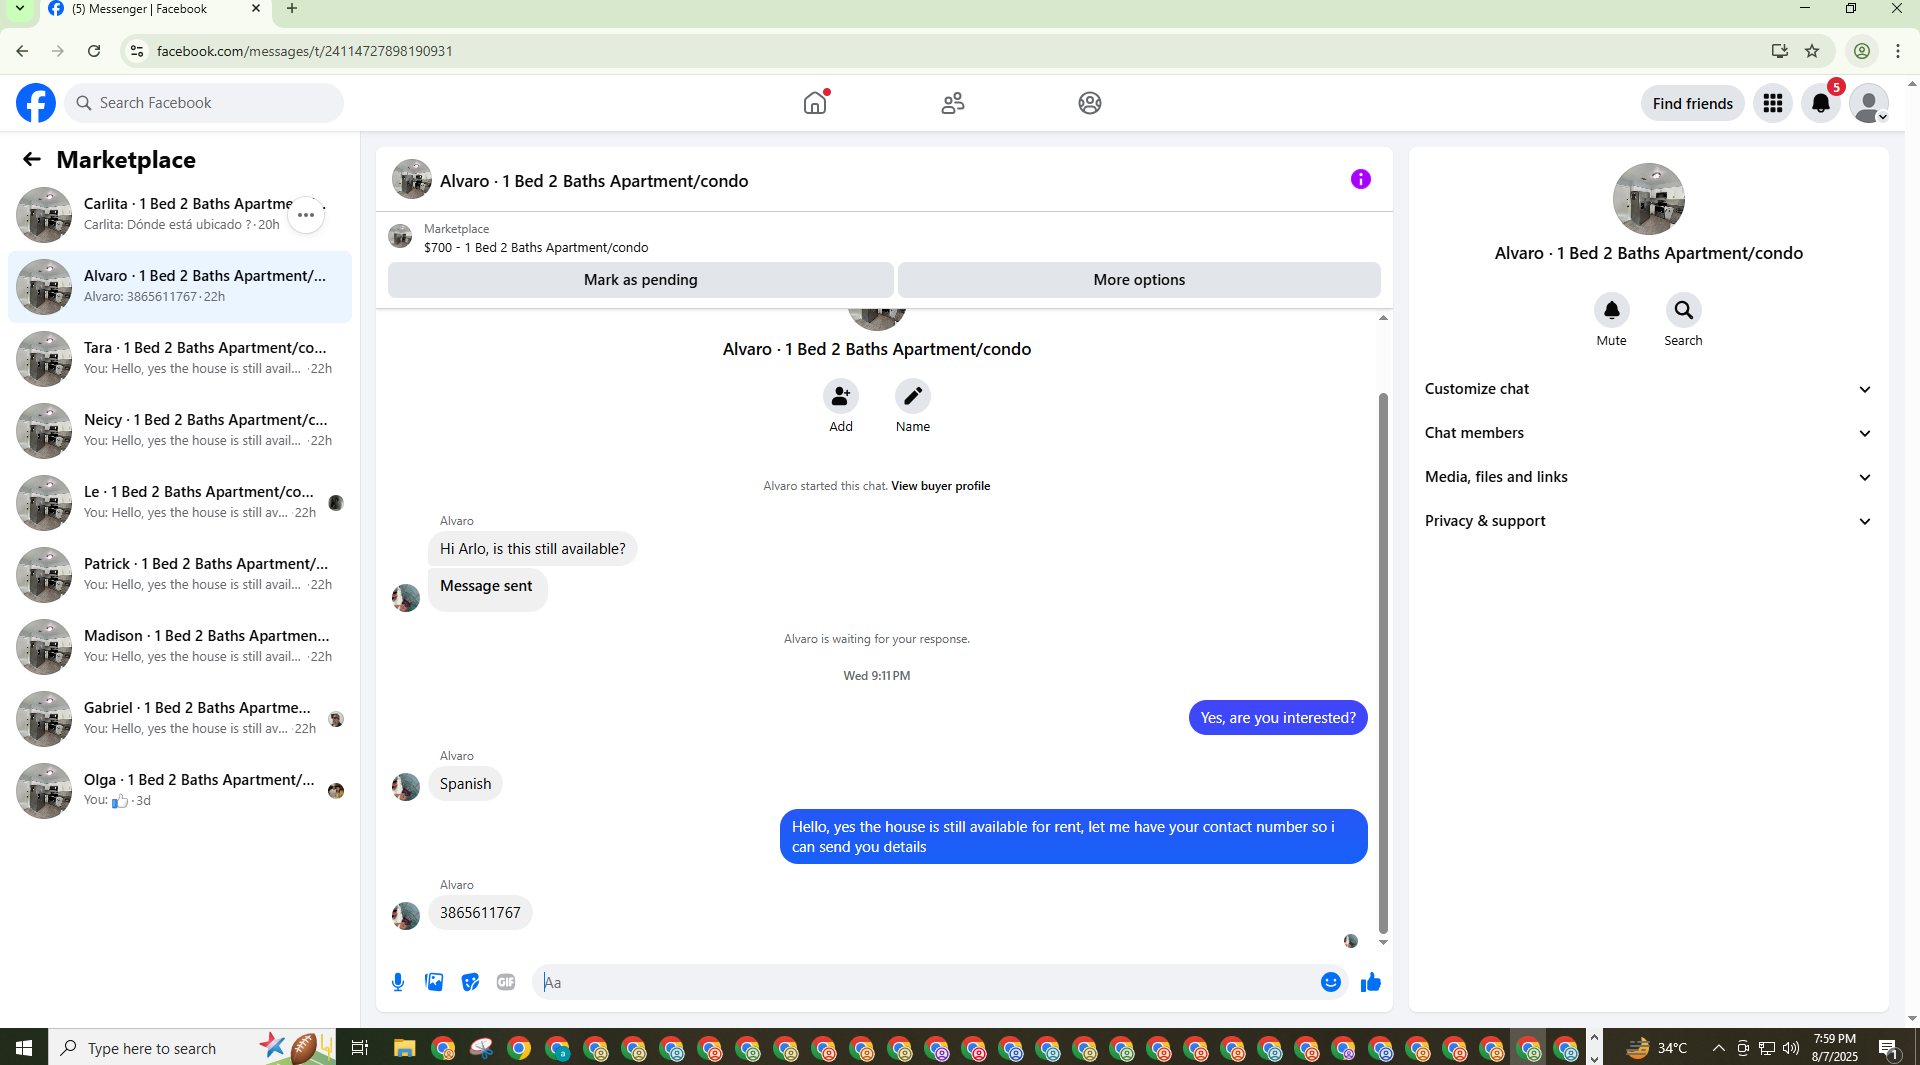Viewport: 1920px width, 1065px height.
Task: Click Hi Arlo, is this still available? message
Action: [x=532, y=549]
